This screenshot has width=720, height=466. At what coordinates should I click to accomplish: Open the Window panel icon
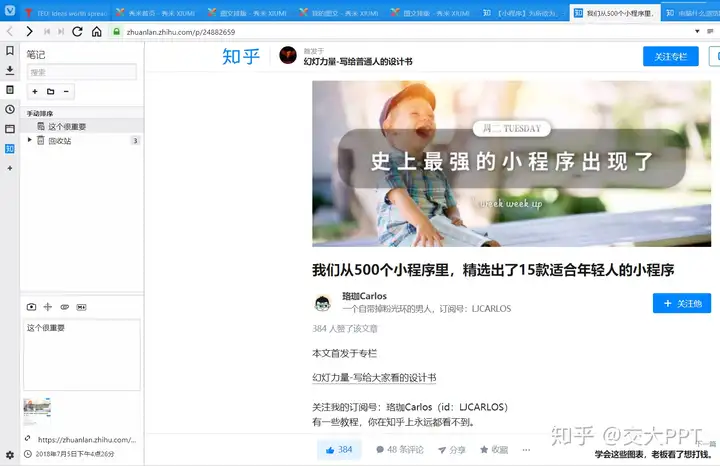tap(10, 129)
